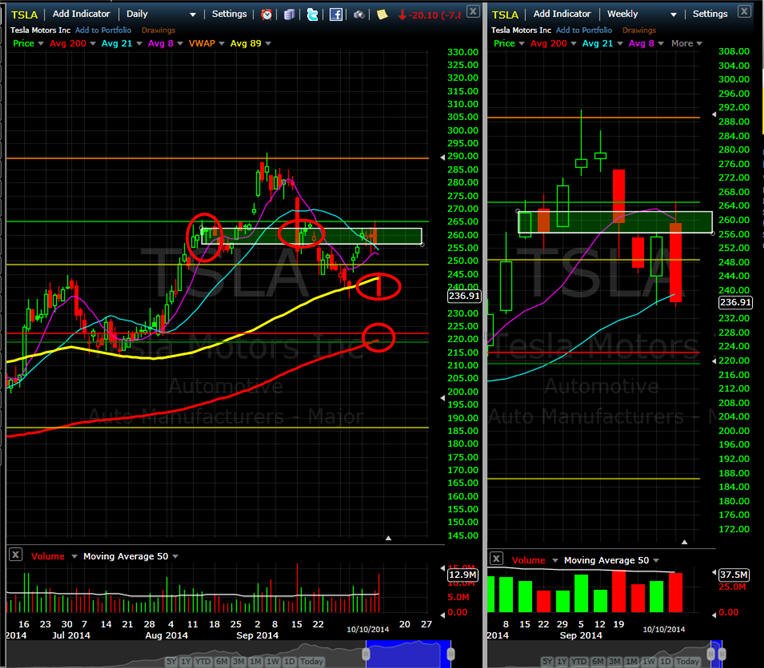Open the Drawings link on the weekly chart
Image resolution: width=764 pixels, height=668 pixels.
tap(639, 30)
